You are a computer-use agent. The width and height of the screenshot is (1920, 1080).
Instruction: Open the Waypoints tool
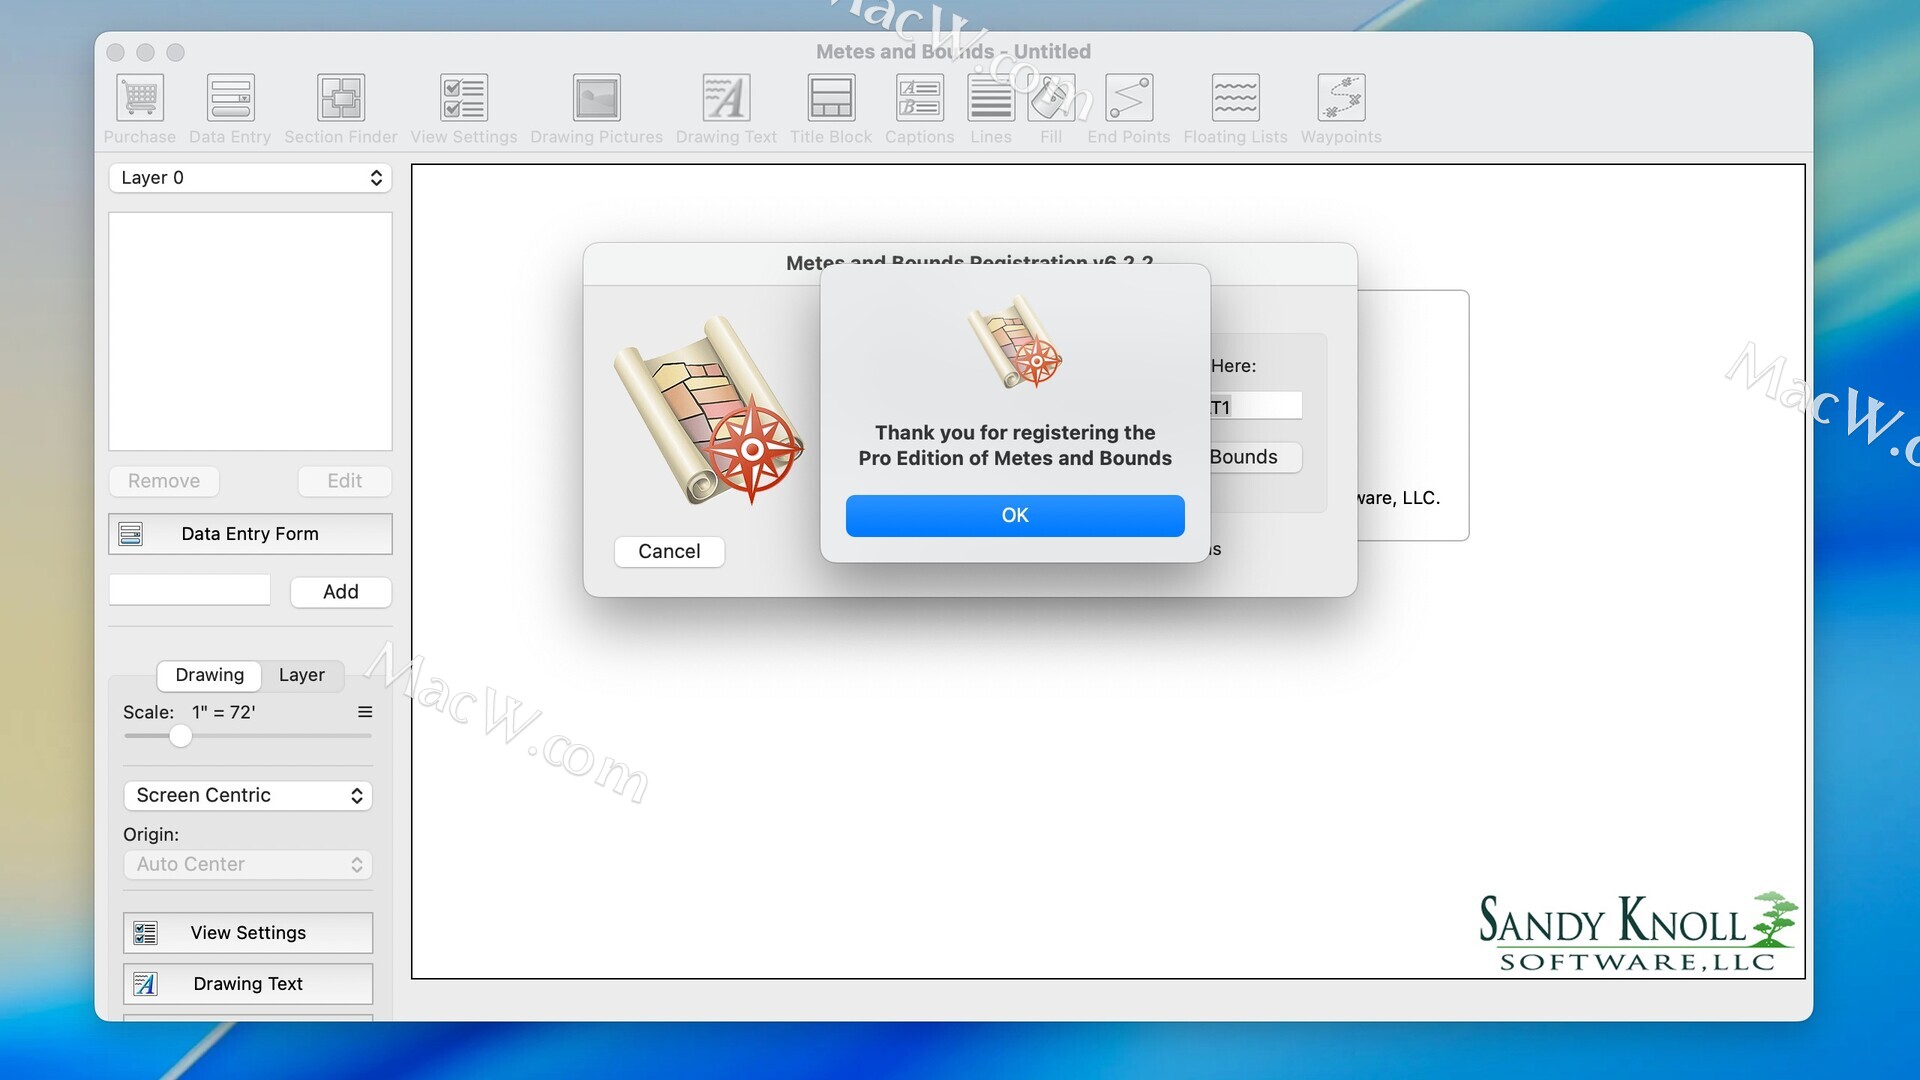point(1341,98)
